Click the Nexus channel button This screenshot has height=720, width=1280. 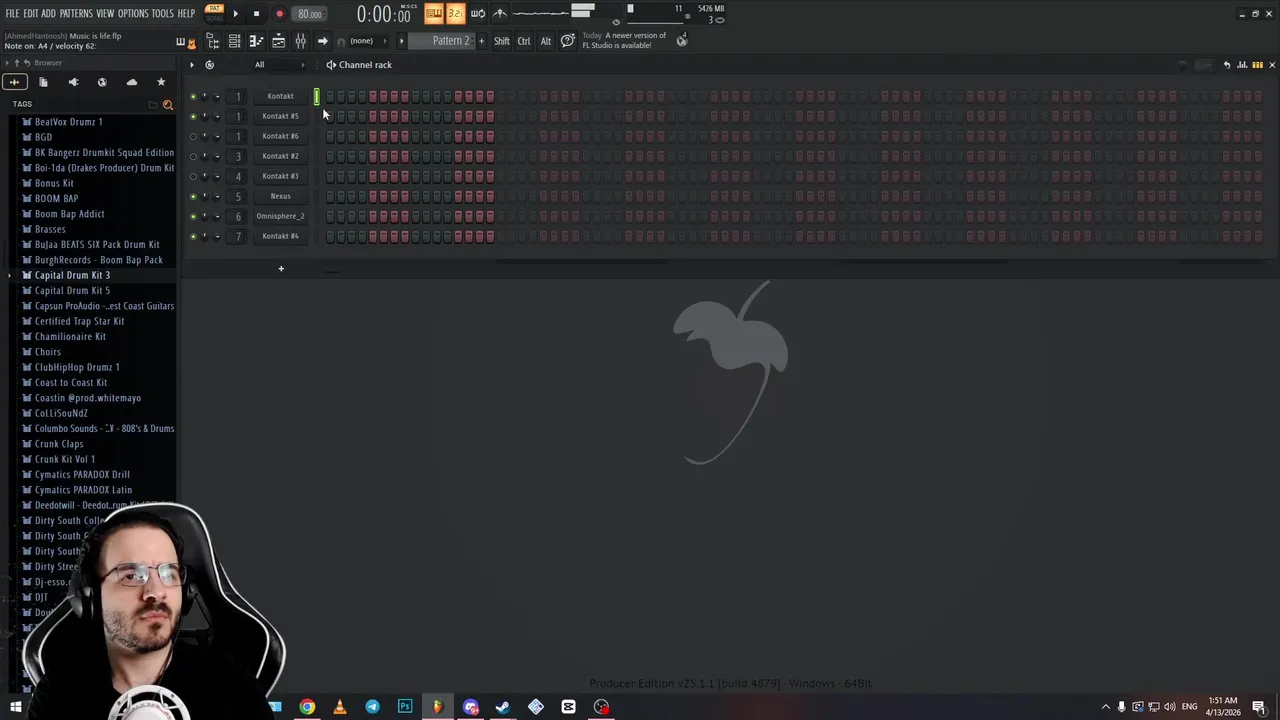280,196
